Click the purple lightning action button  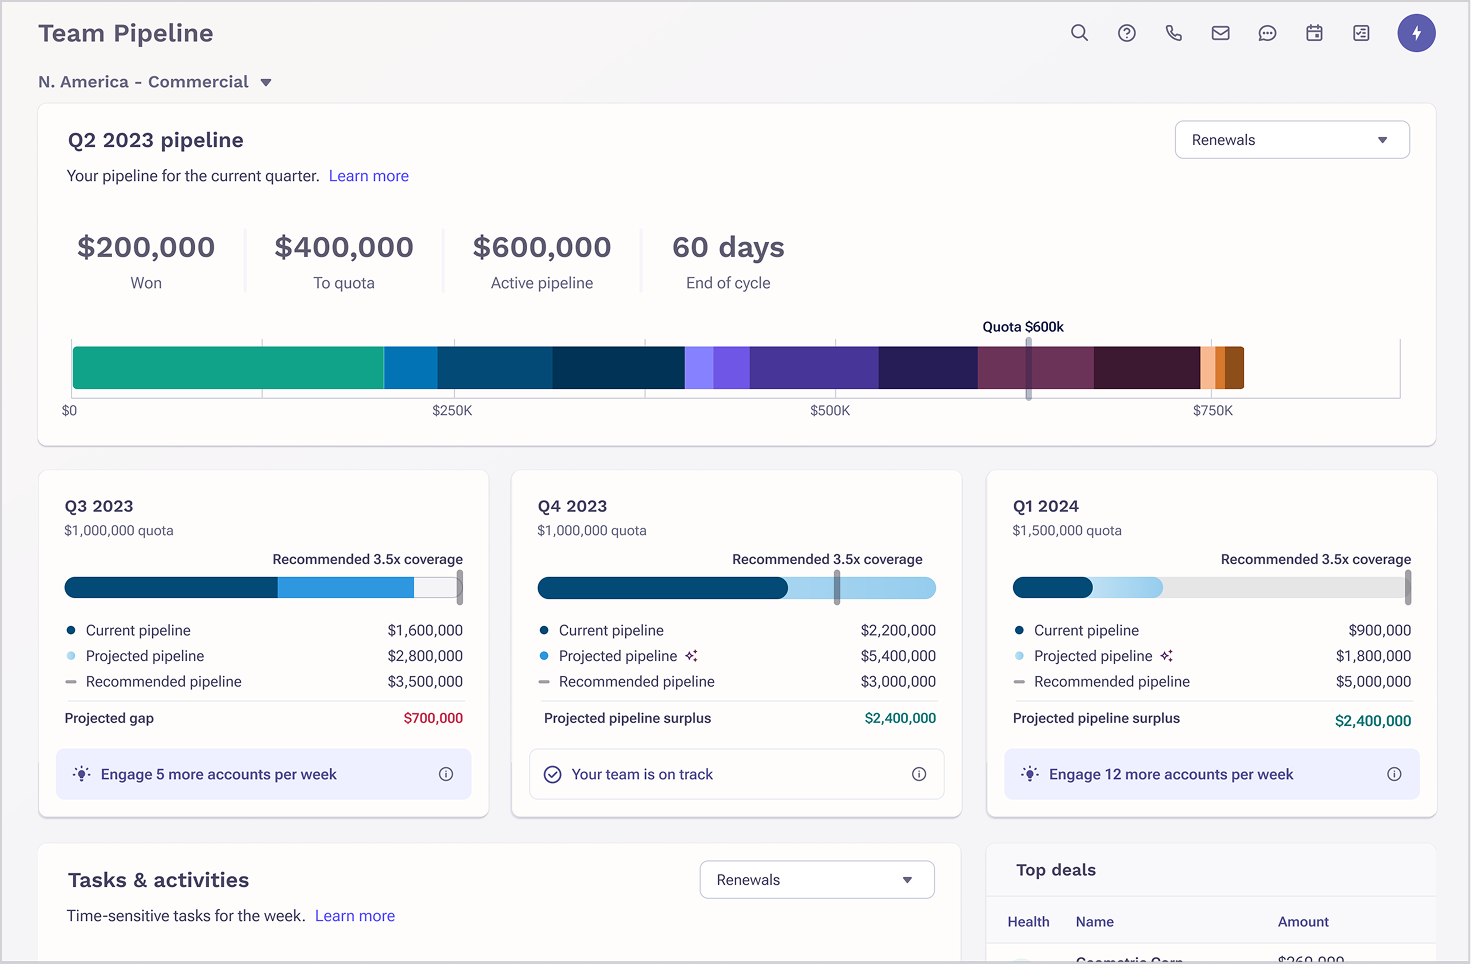coord(1416,33)
